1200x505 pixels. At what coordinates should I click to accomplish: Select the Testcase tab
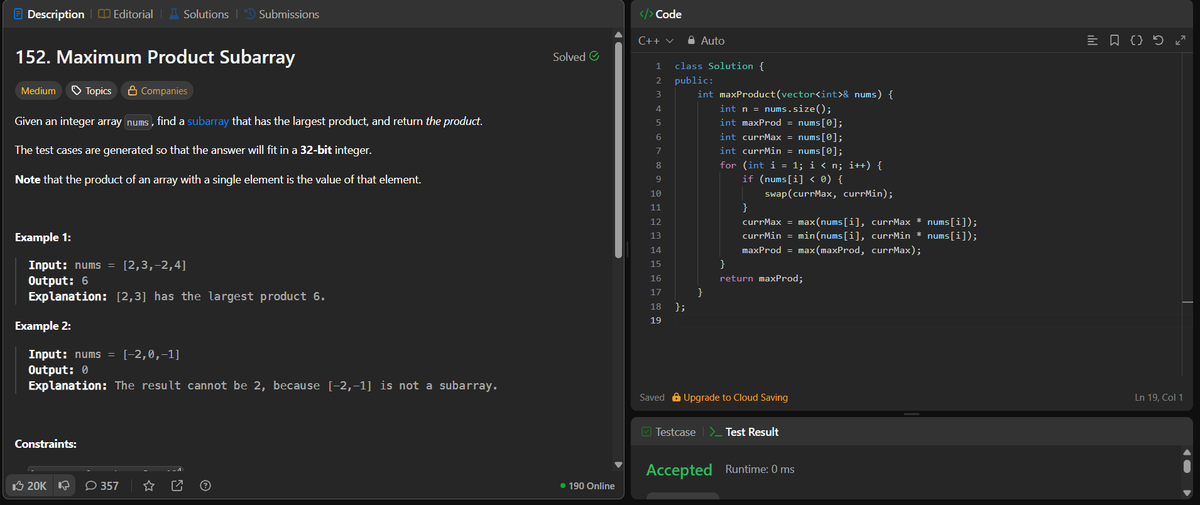point(669,432)
